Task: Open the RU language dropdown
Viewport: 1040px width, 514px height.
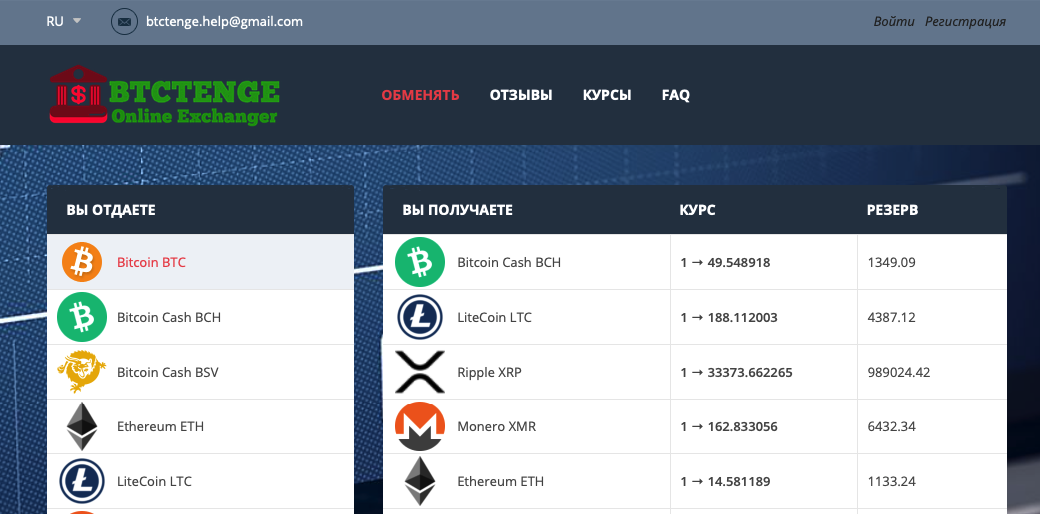Action: (64, 21)
